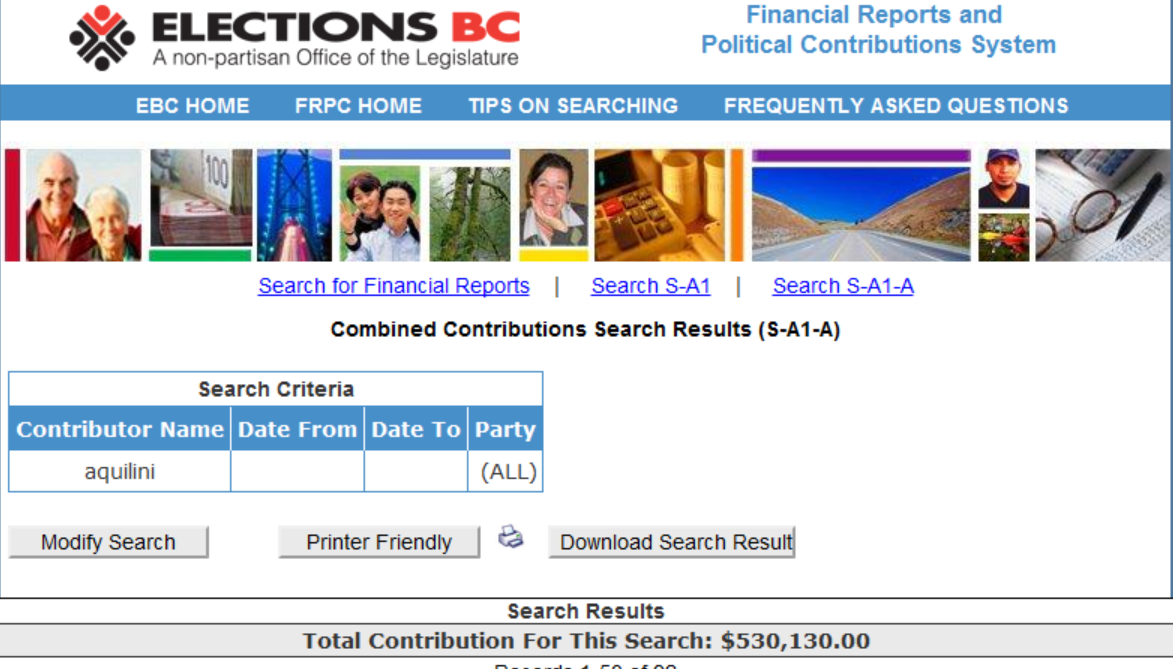
Task: Click the Printer Friendly button
Action: click(379, 542)
